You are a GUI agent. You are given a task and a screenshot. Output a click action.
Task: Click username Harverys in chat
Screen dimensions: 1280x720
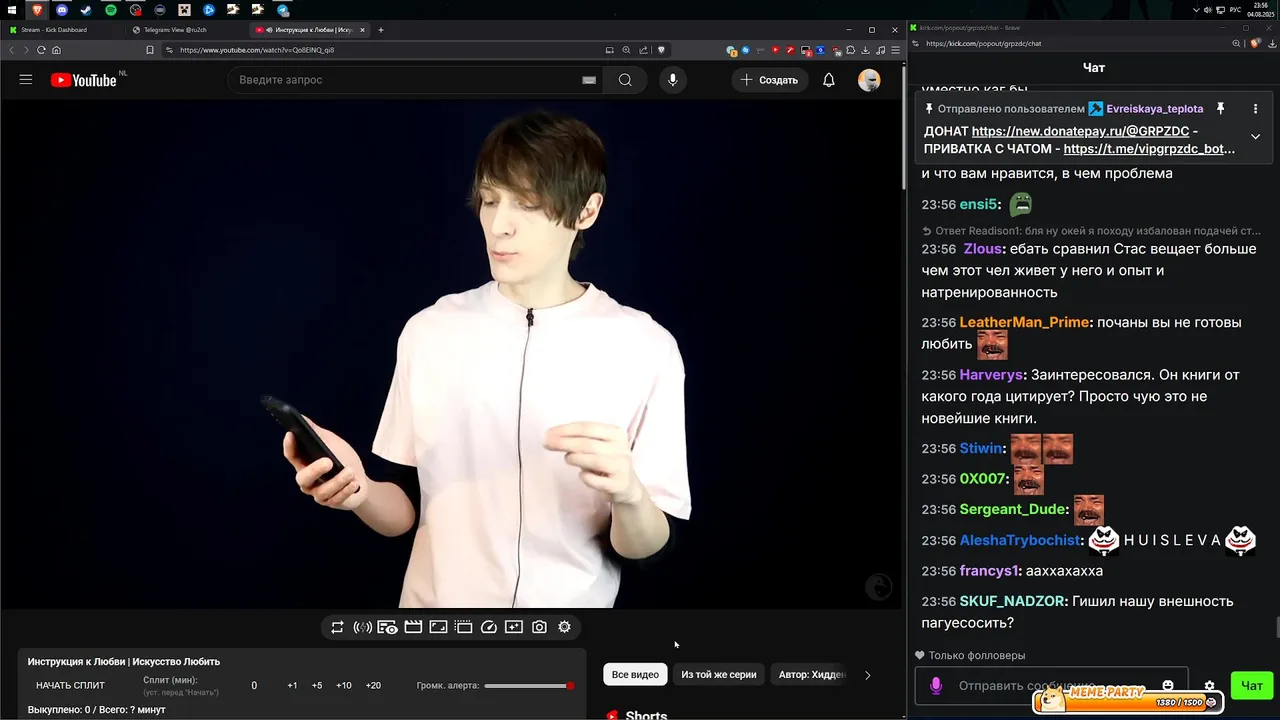tap(991, 375)
